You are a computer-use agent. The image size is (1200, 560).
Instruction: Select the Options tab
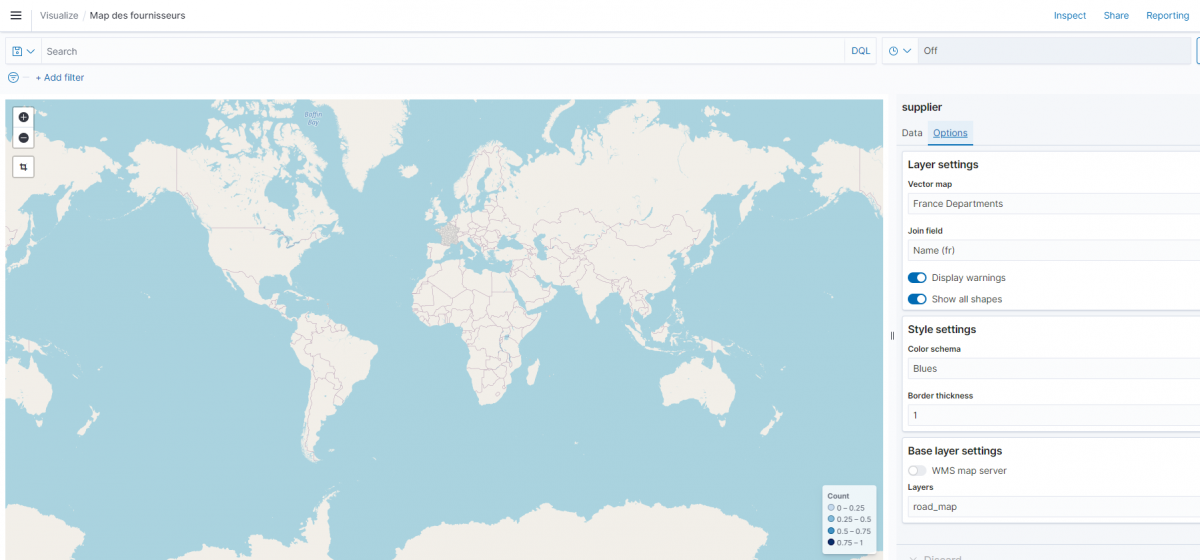[x=950, y=133]
